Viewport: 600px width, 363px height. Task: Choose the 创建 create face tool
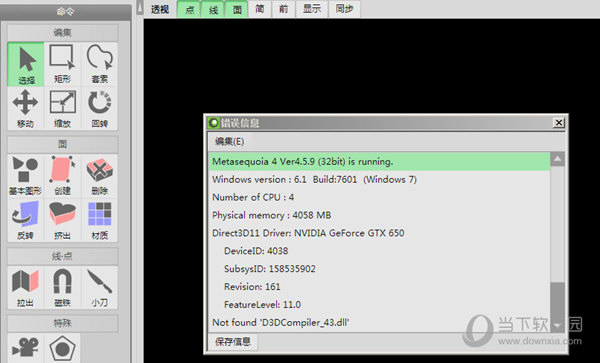point(62,176)
